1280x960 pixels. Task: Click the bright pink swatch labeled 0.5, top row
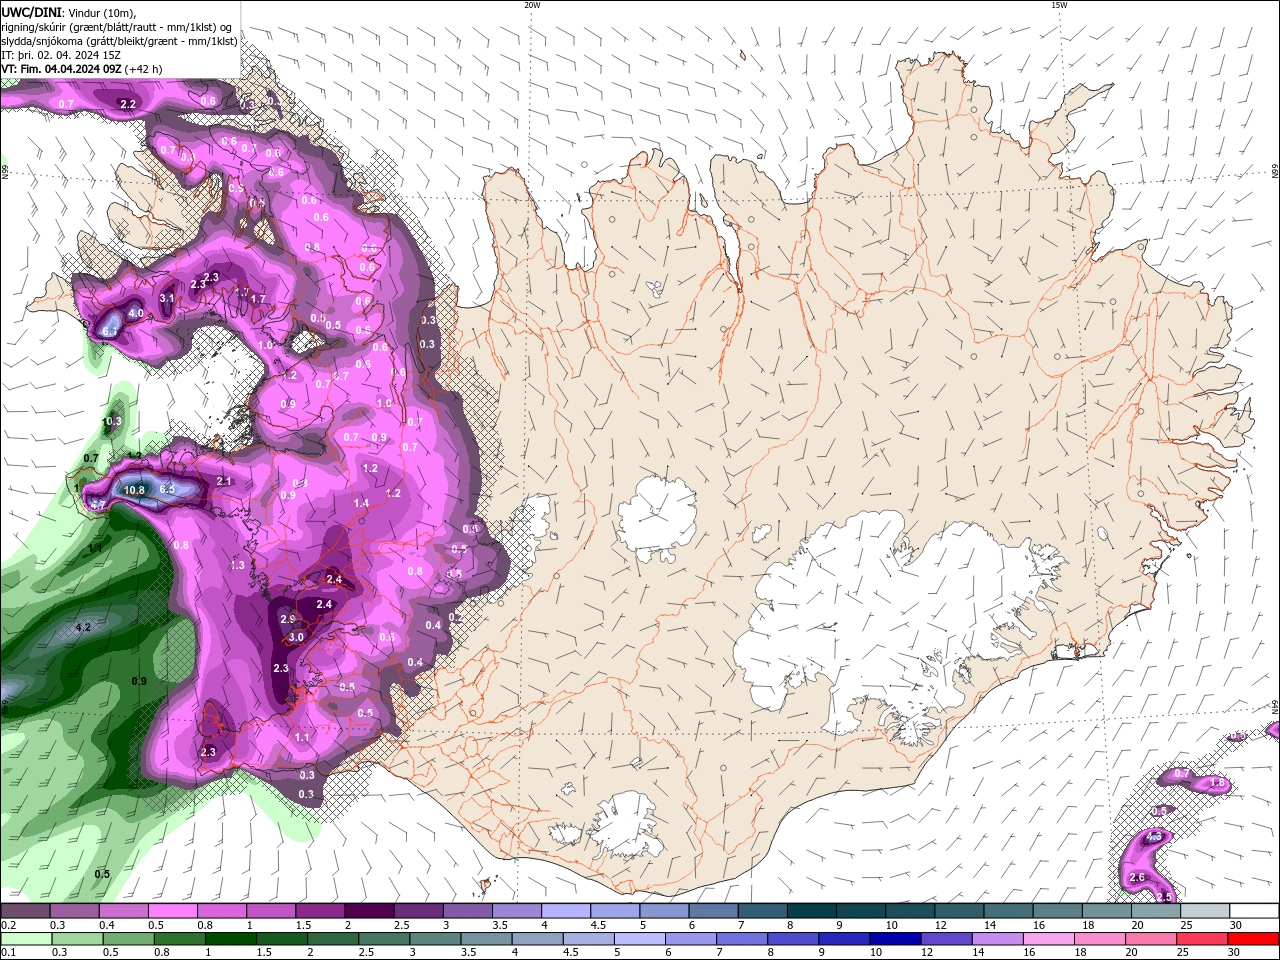click(172, 911)
